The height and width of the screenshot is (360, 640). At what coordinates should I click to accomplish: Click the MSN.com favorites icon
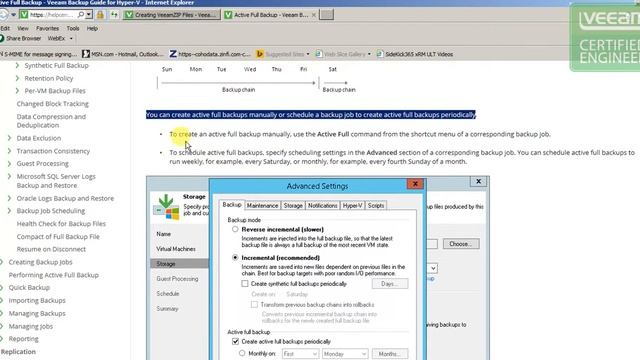tap(86, 54)
